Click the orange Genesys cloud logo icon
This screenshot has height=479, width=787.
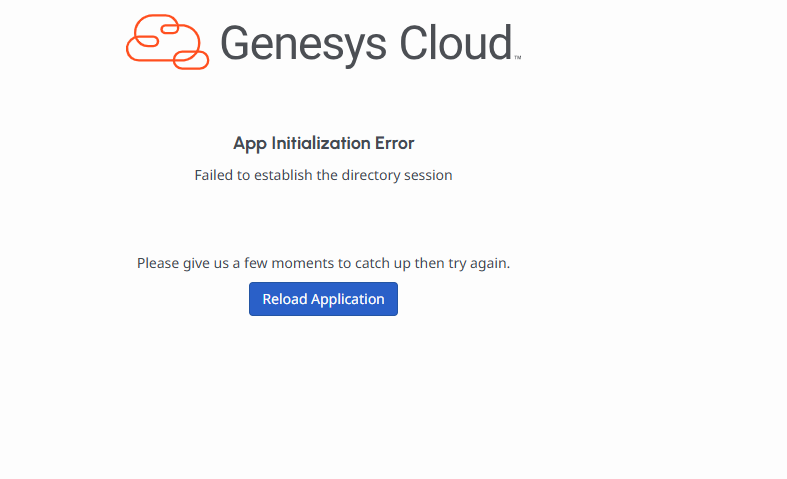pos(167,42)
